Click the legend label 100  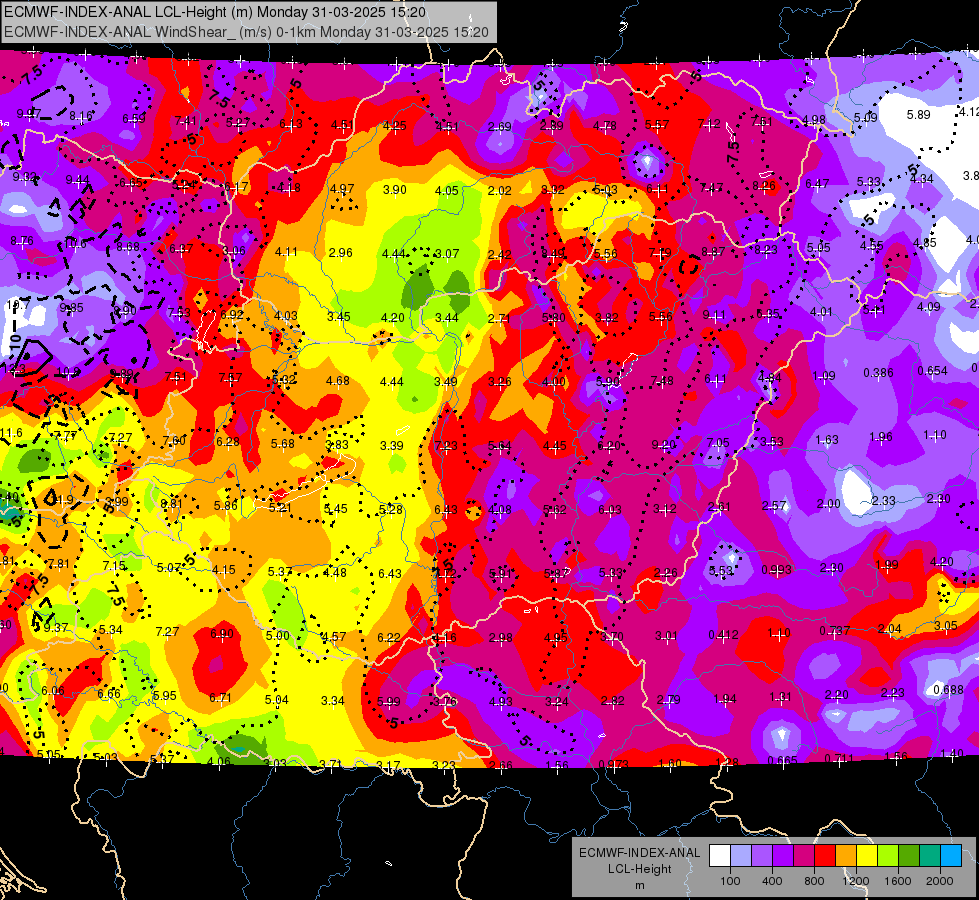click(730, 881)
